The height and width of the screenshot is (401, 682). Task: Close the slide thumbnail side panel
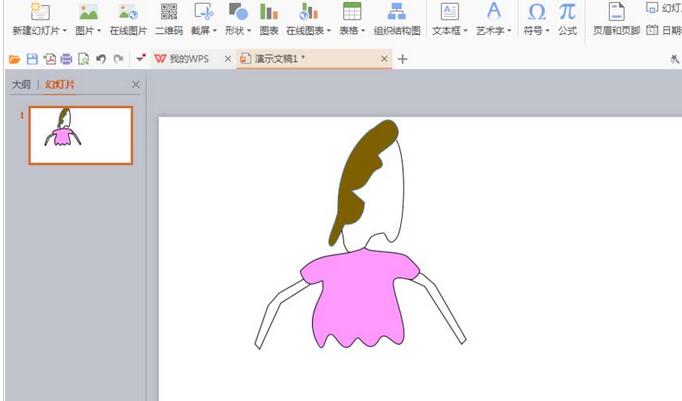point(136,85)
